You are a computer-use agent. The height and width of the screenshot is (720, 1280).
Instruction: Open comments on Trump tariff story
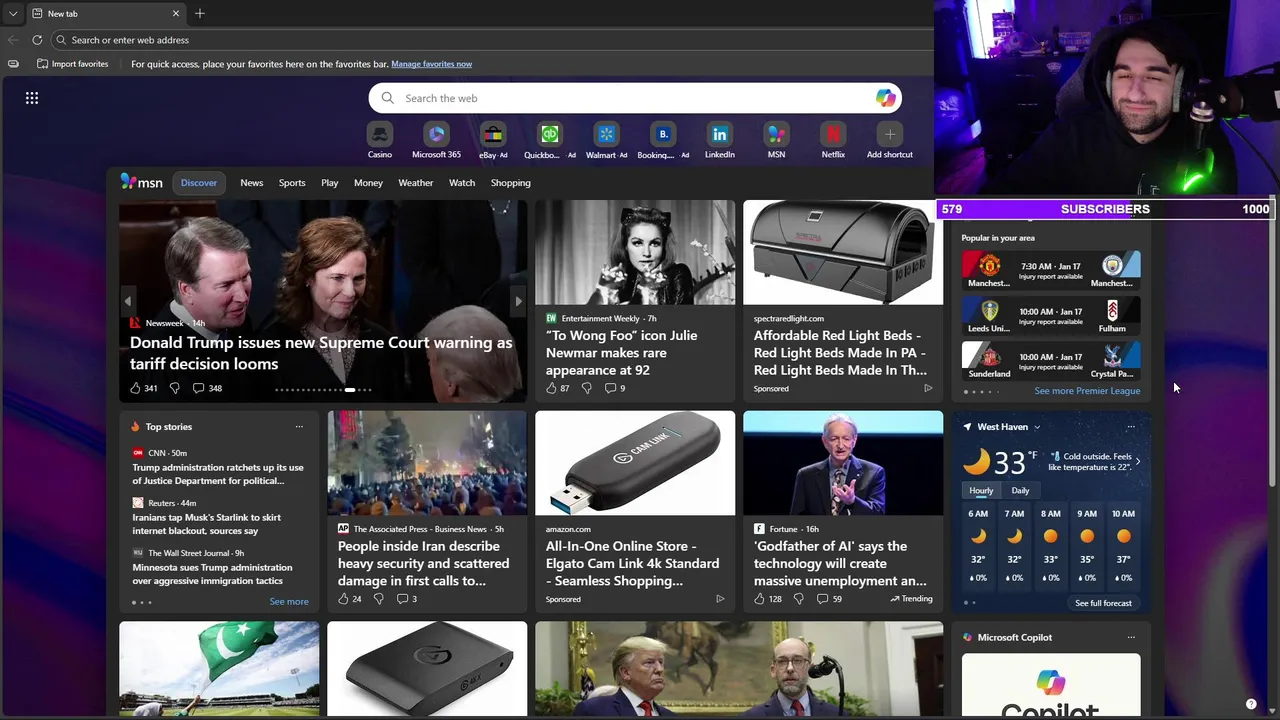[x=207, y=388]
